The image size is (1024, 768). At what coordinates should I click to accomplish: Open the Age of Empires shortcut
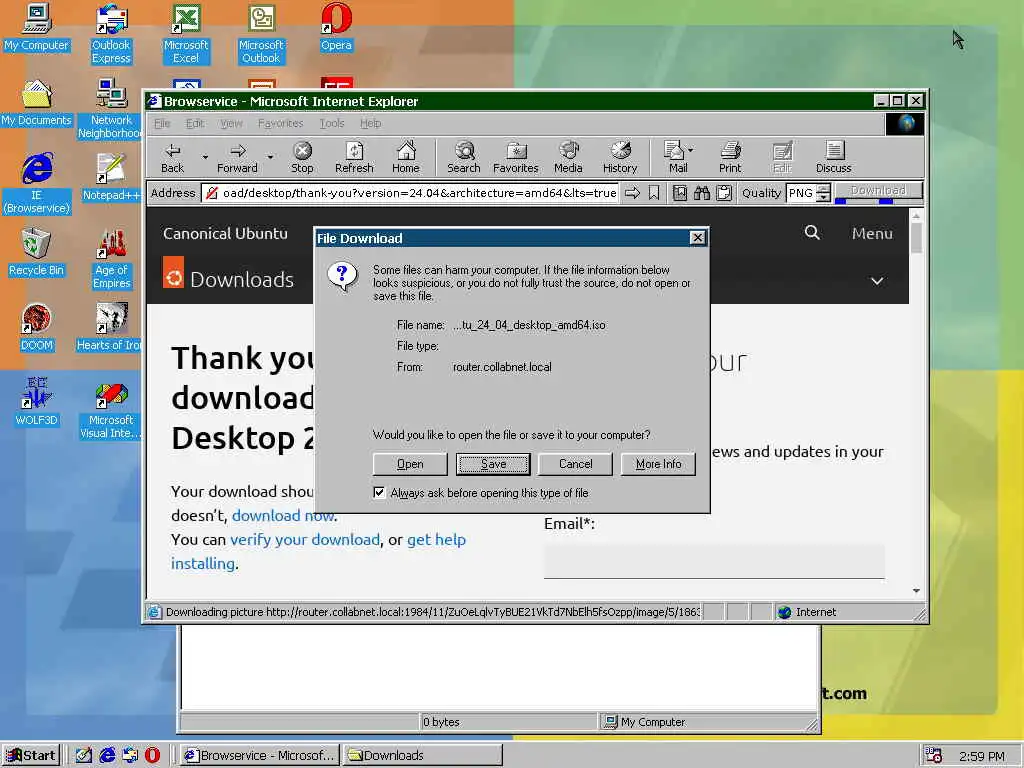click(x=112, y=259)
